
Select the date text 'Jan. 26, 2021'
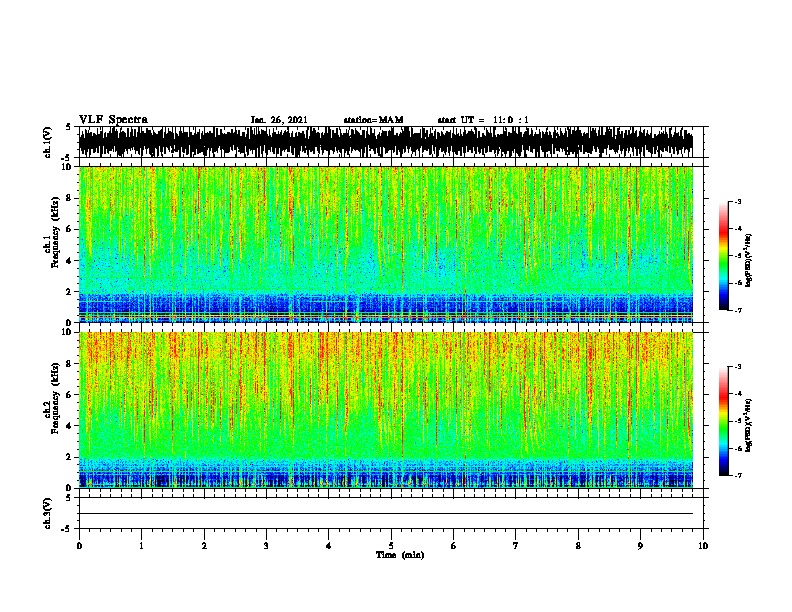click(279, 120)
